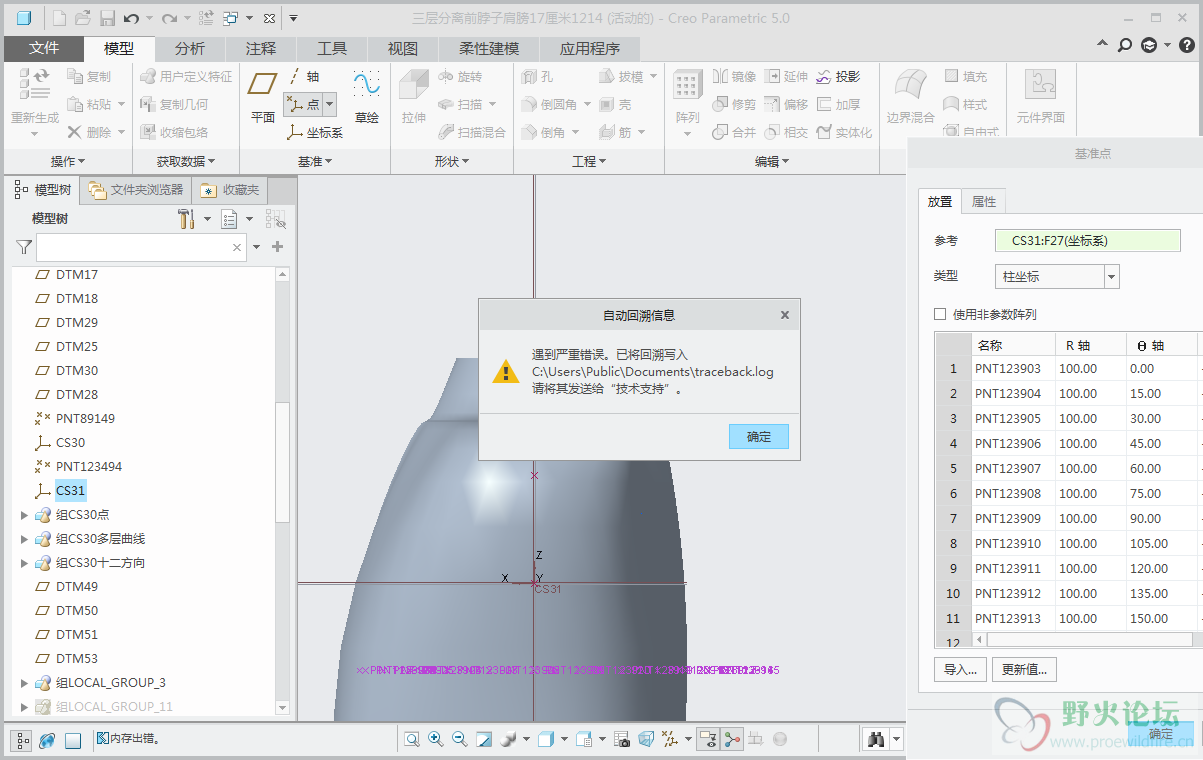The width and height of the screenshot is (1203, 760).
Task: Click the add plus icon beside tree search
Action: [278, 247]
